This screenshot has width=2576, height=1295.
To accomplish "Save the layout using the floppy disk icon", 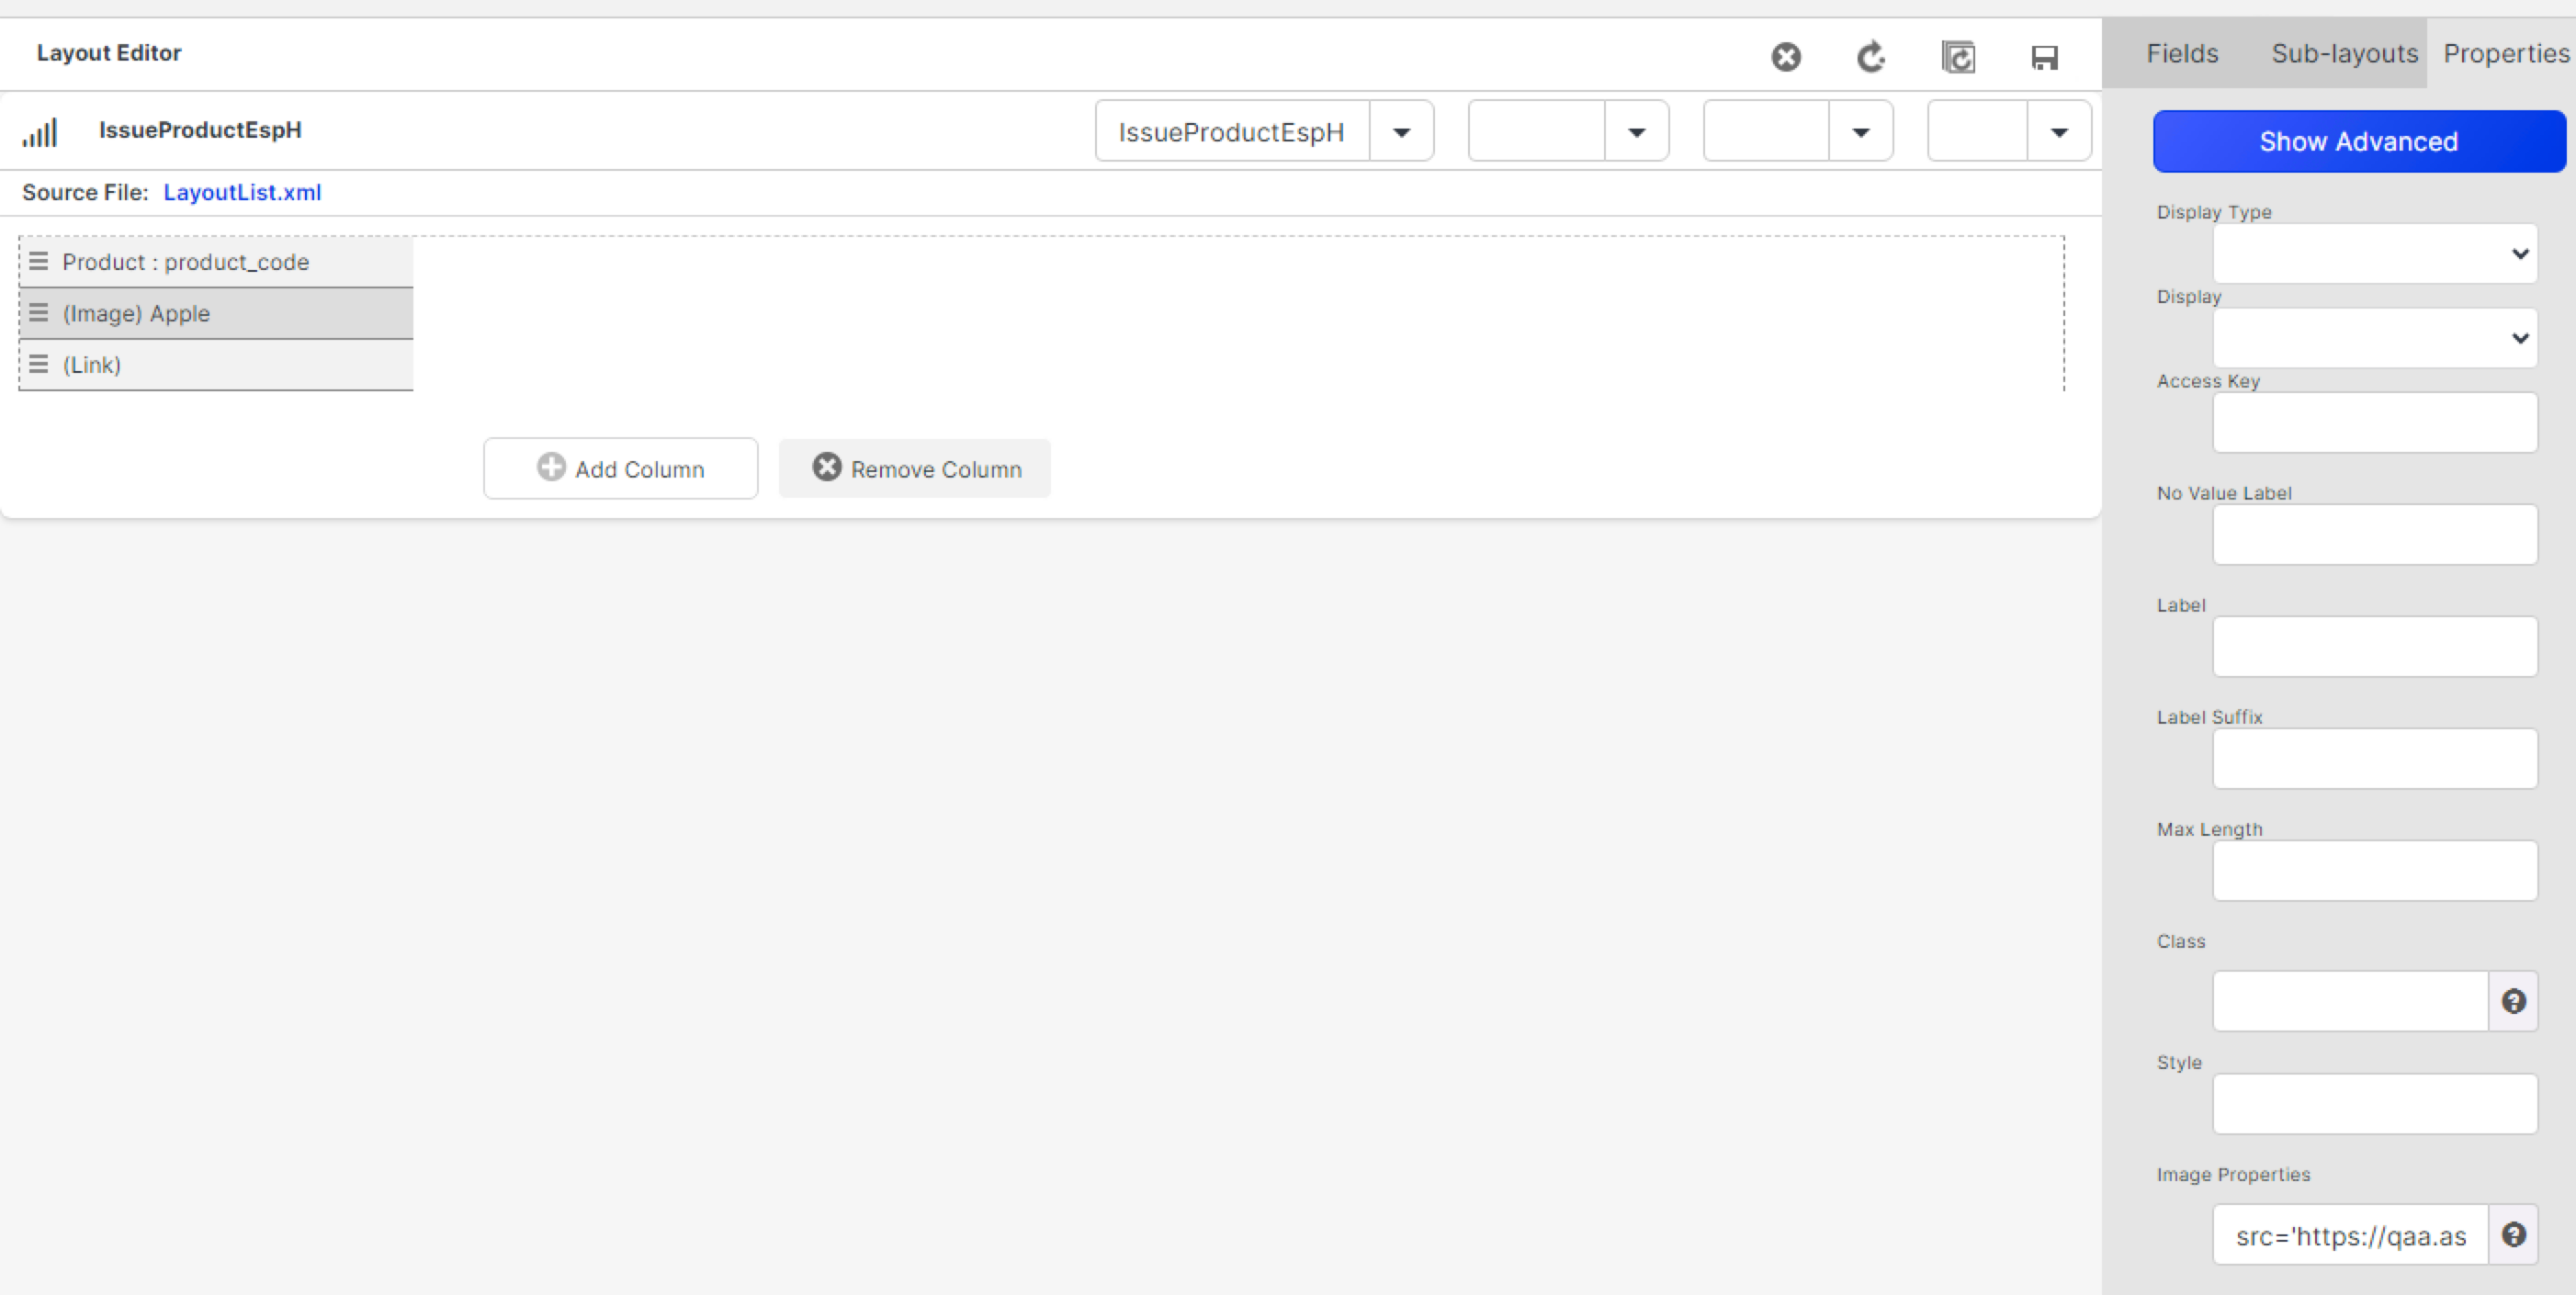I will point(2044,57).
